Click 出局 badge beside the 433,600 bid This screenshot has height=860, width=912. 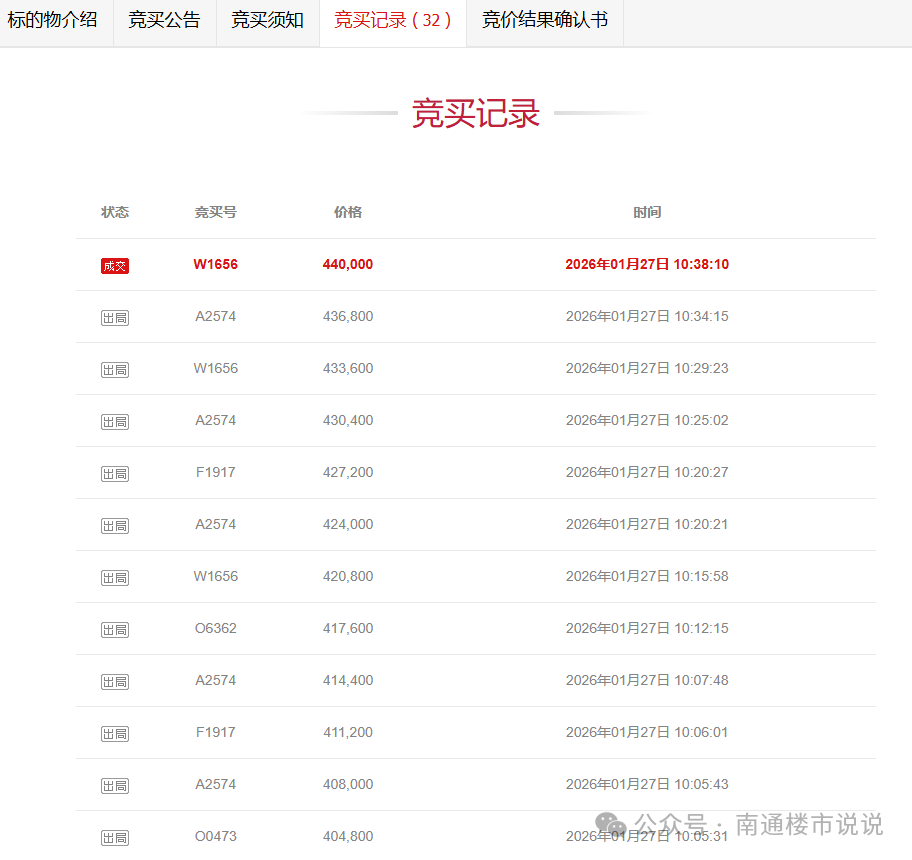115,370
